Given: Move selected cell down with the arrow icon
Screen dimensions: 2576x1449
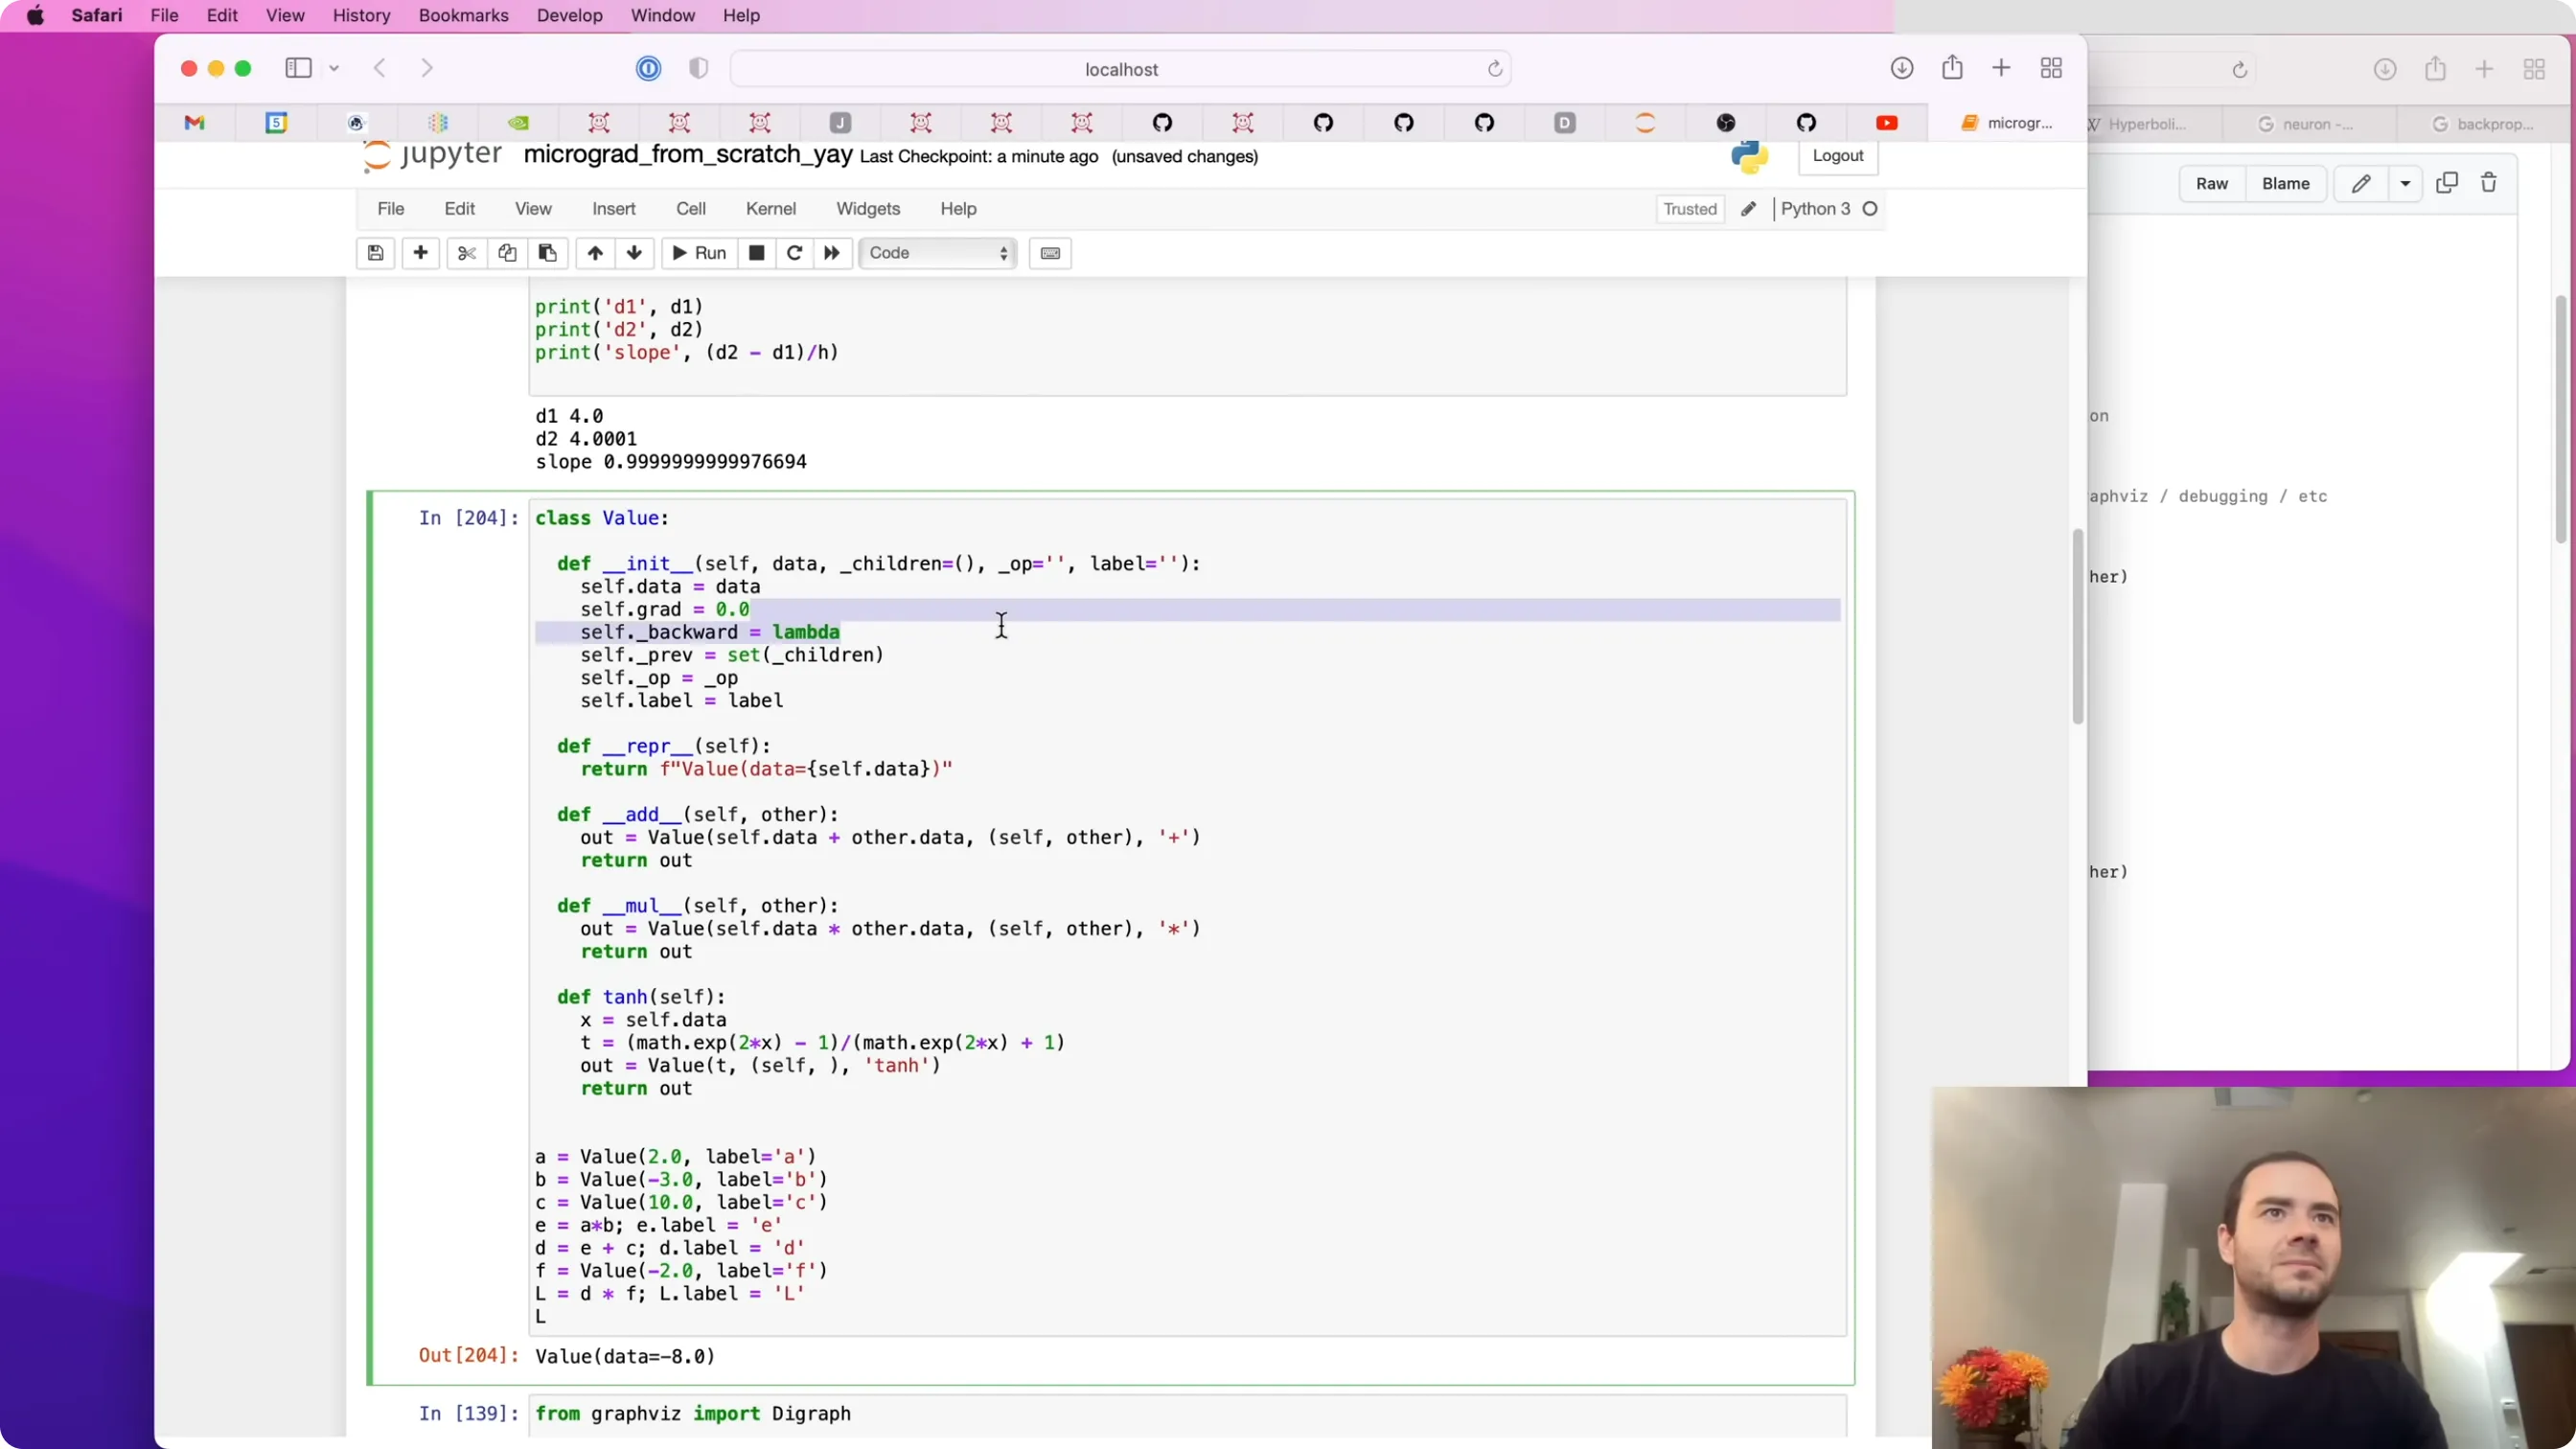Looking at the screenshot, I should pyautogui.click(x=634, y=253).
